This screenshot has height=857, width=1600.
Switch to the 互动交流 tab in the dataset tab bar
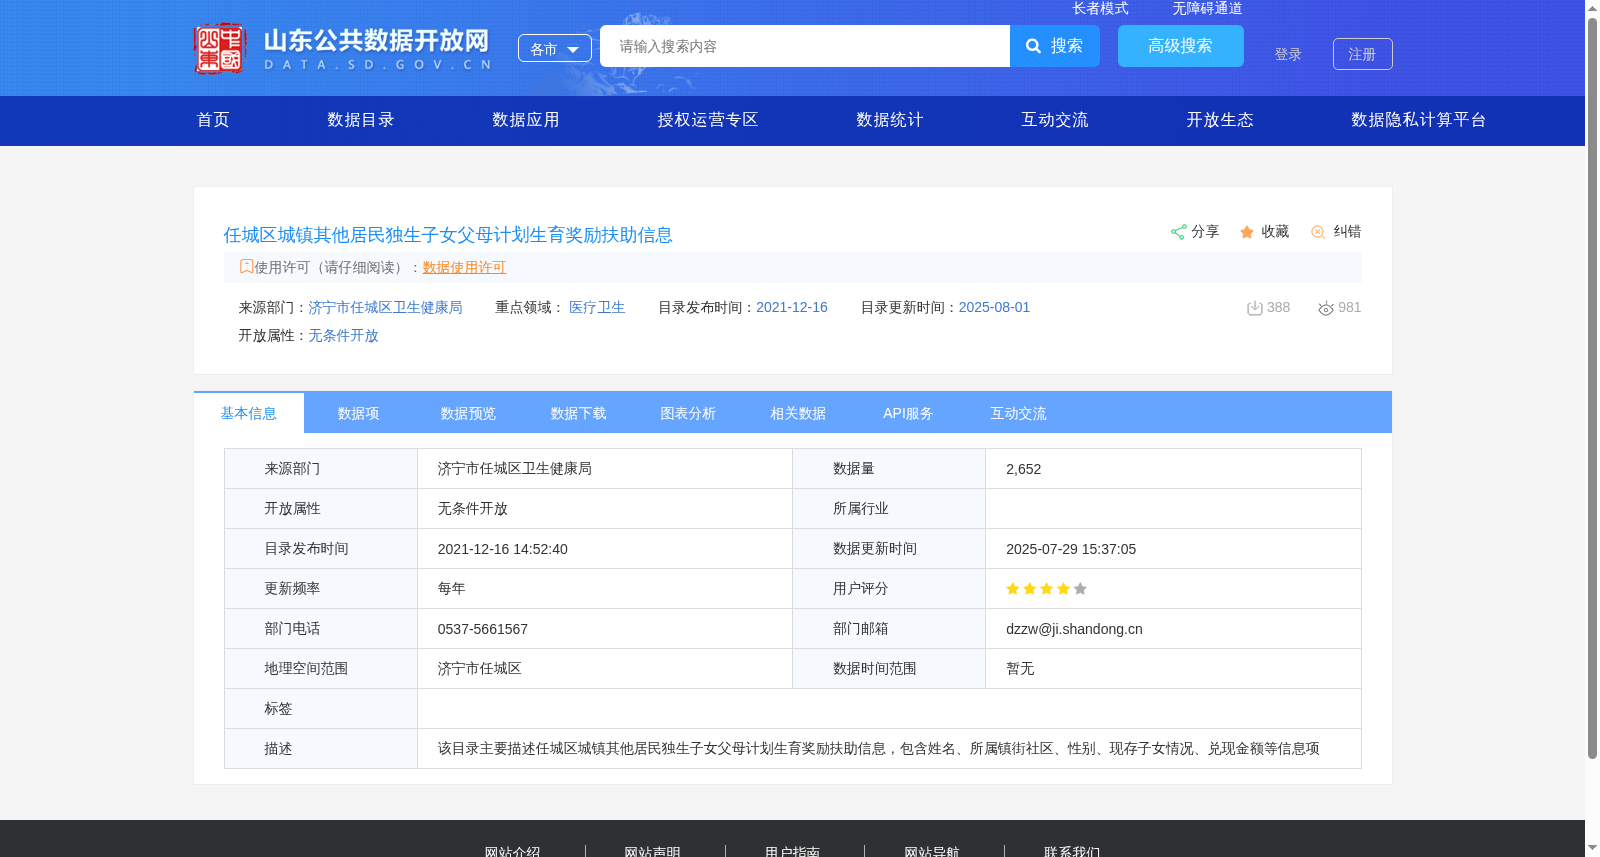[x=1019, y=413]
